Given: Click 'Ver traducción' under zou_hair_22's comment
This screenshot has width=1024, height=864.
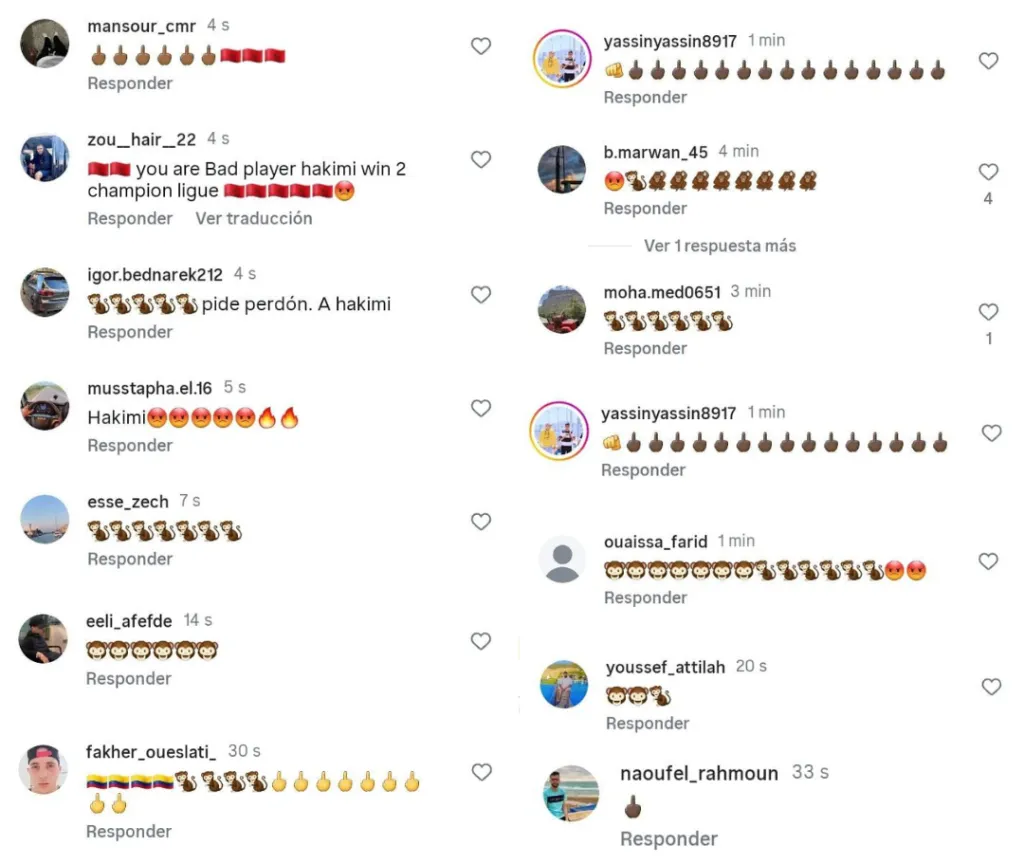Looking at the screenshot, I should (x=253, y=218).
